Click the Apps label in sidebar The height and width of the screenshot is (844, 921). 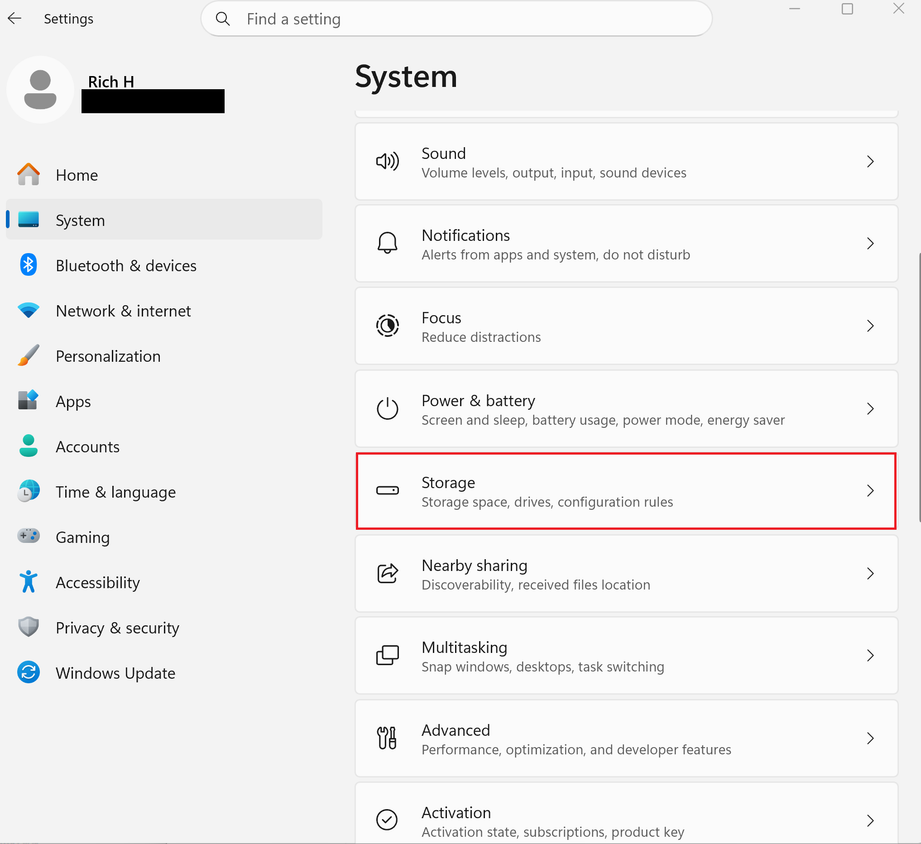73,402
